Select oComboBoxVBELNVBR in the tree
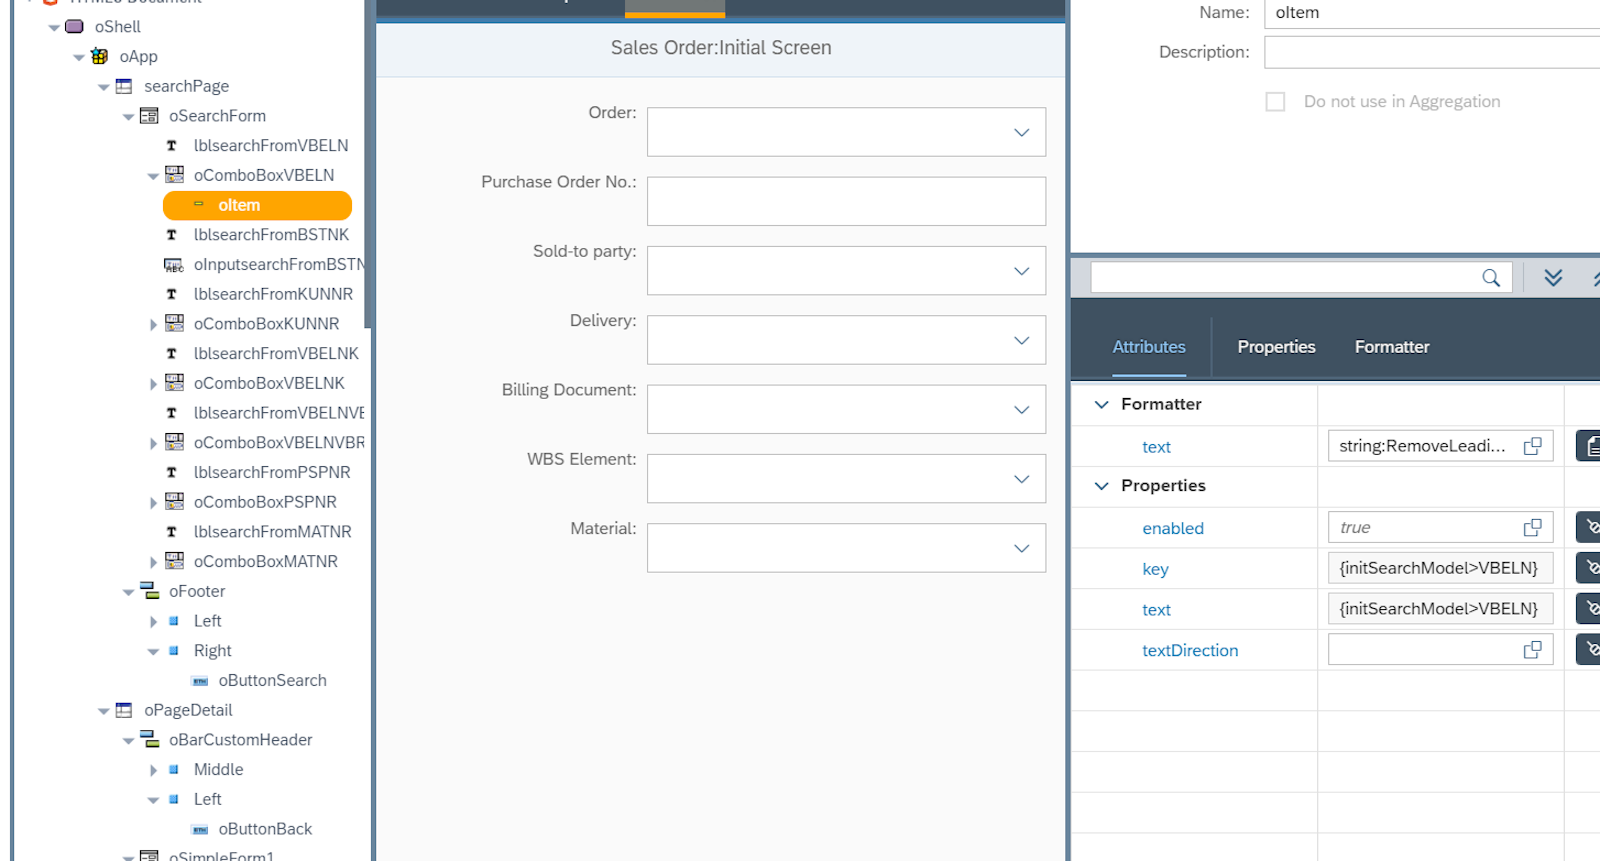 279,443
